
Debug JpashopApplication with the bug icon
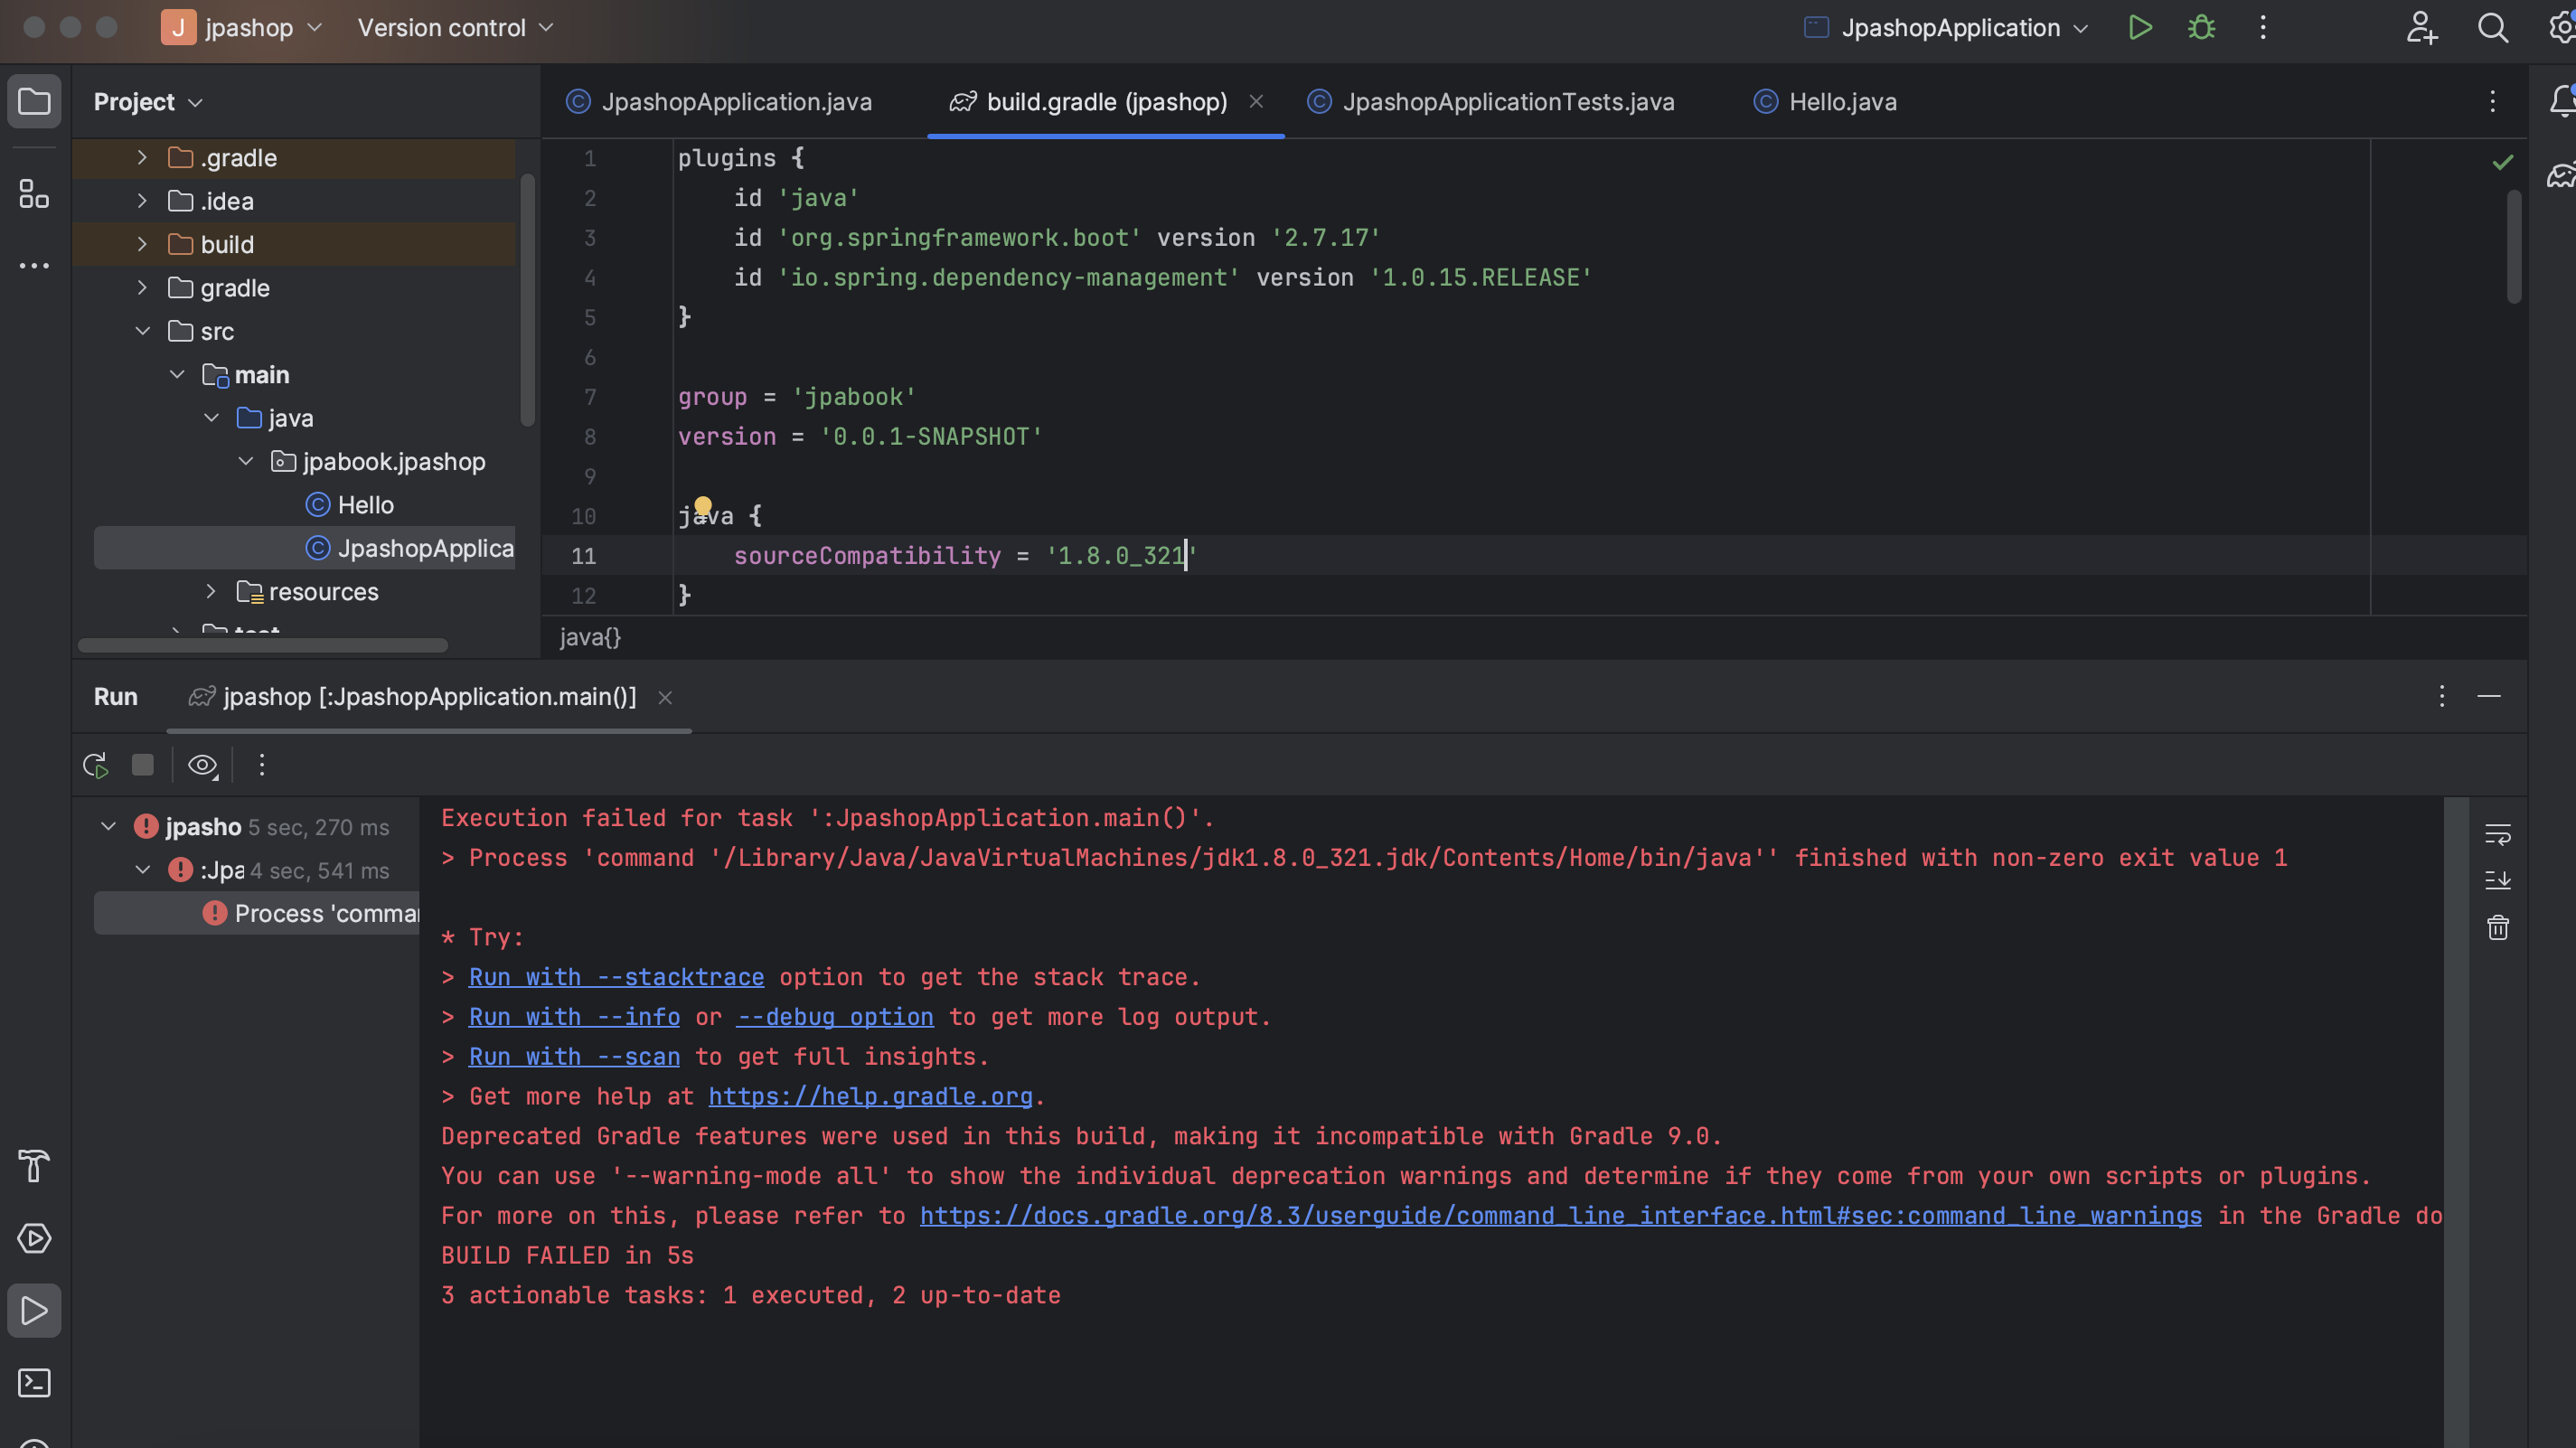point(2202,28)
